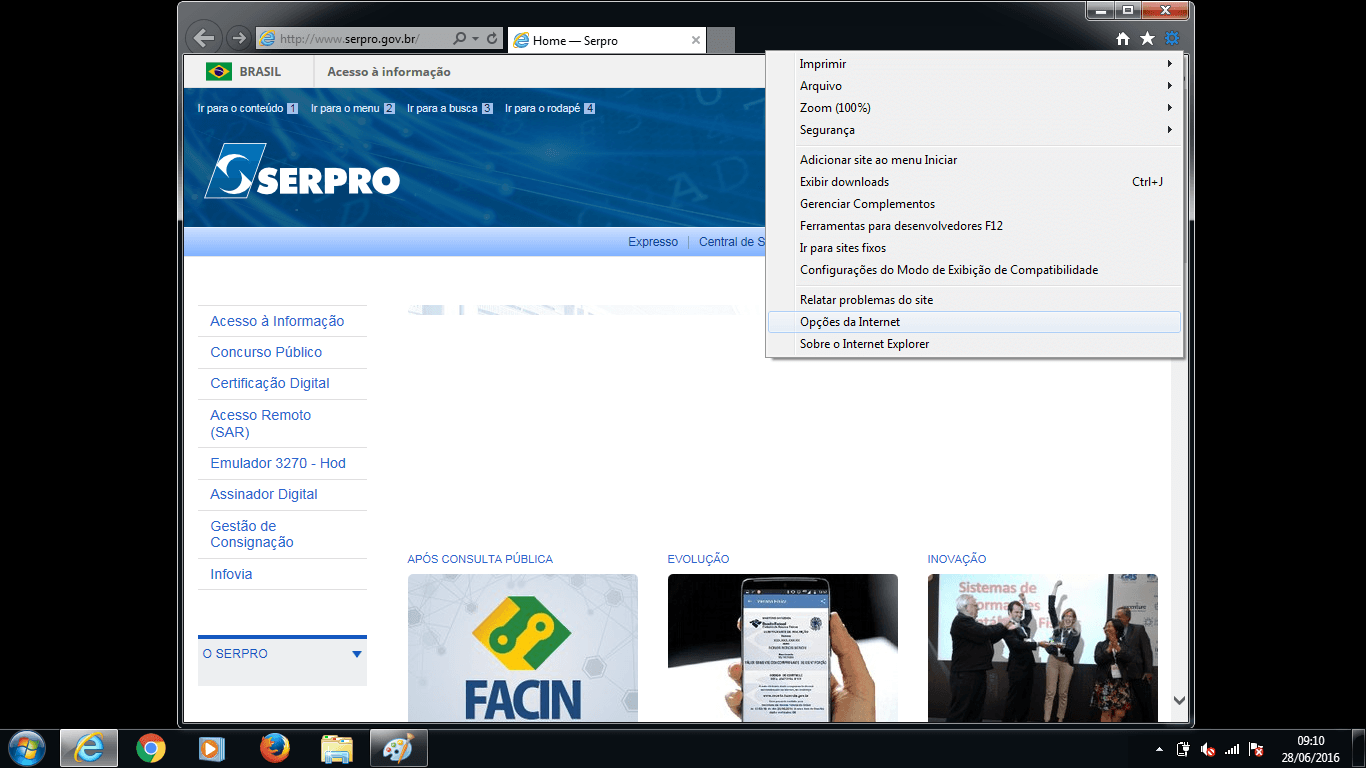Choose Relatar problemas do site
This screenshot has height=768, width=1366.
pos(975,300)
